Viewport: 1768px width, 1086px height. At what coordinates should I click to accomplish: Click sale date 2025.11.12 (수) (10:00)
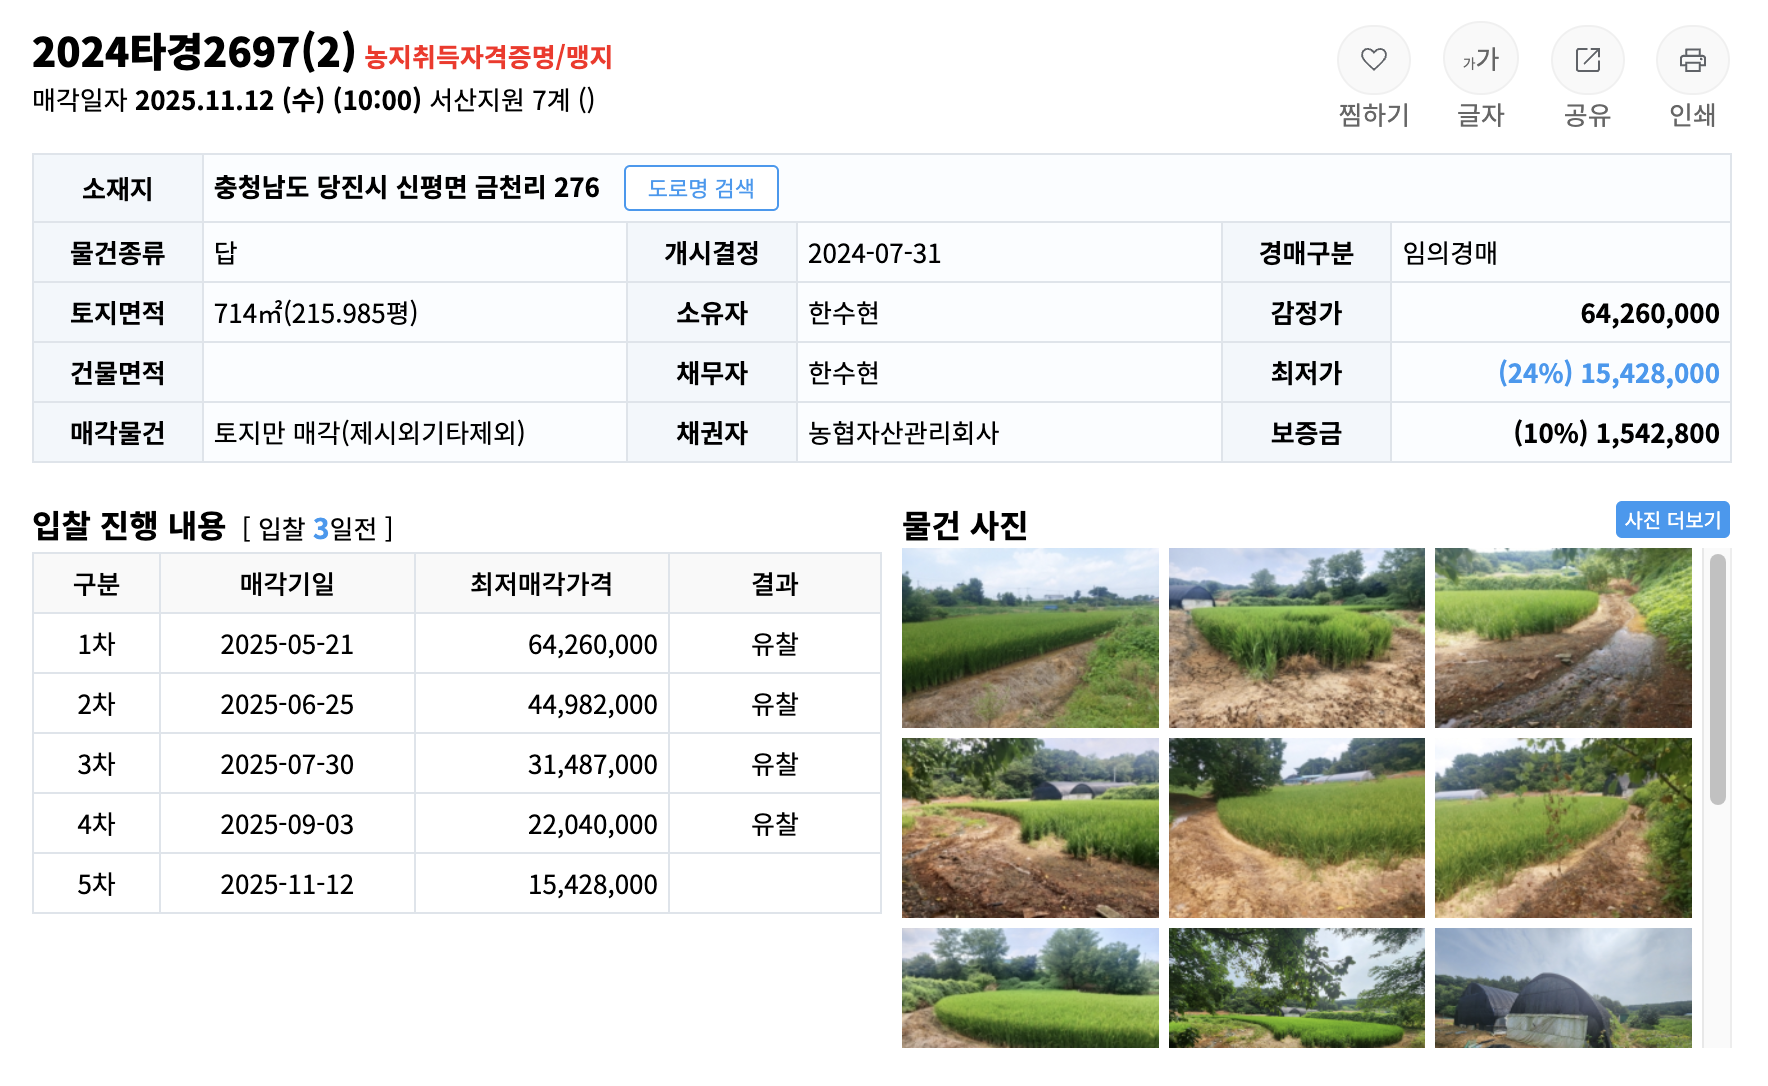[278, 101]
